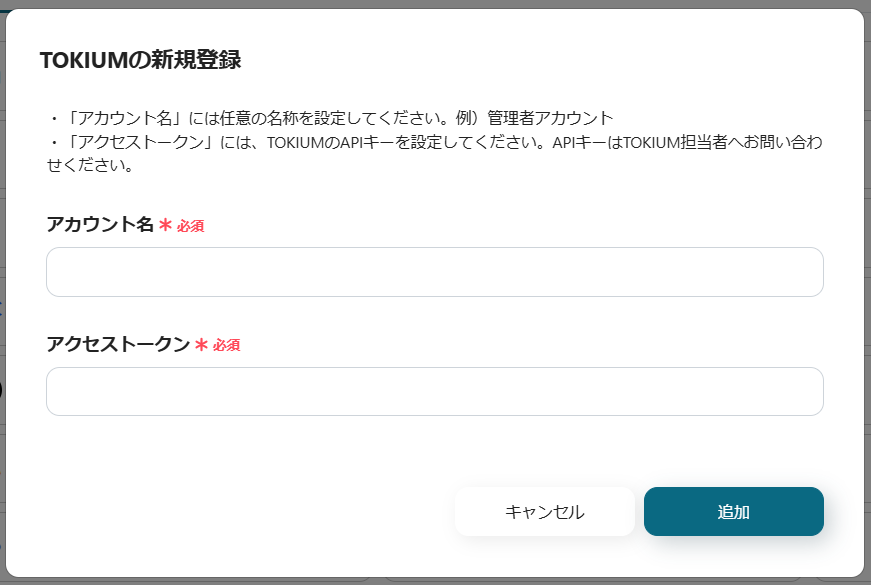Viewport: 871px width, 585px height.
Task: Focus the アクセストークン text box
Action: point(434,392)
